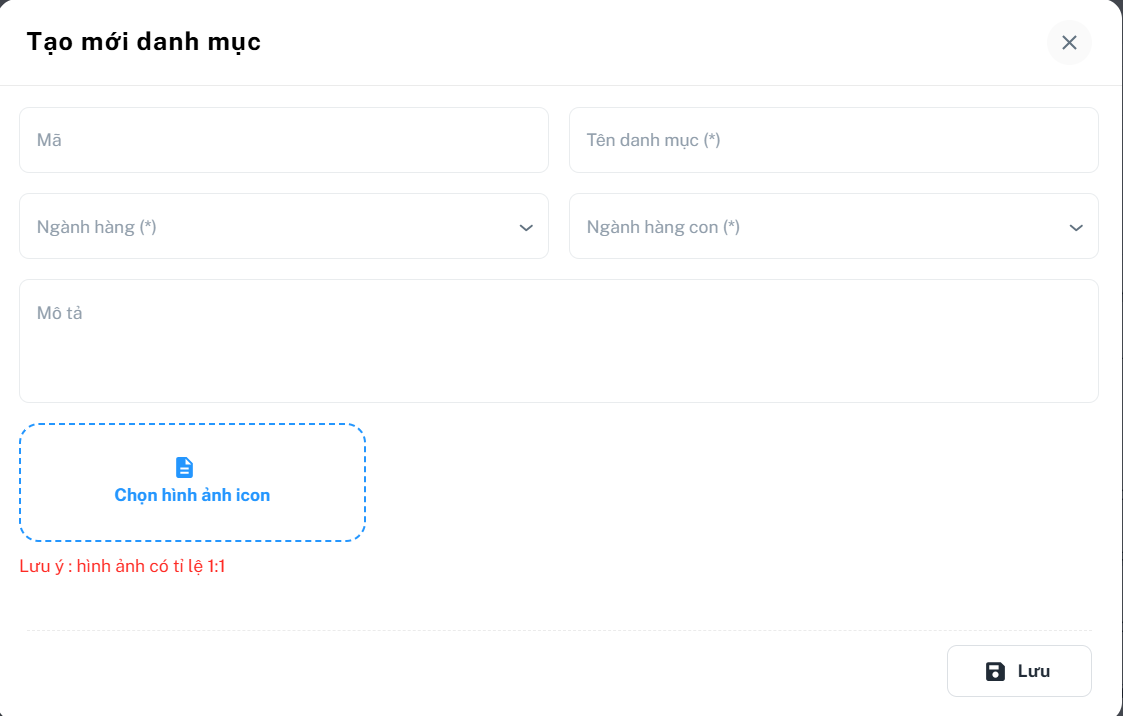Open the Ngành hàng con combo box
Viewport: 1123px width, 716px height.
[820, 227]
